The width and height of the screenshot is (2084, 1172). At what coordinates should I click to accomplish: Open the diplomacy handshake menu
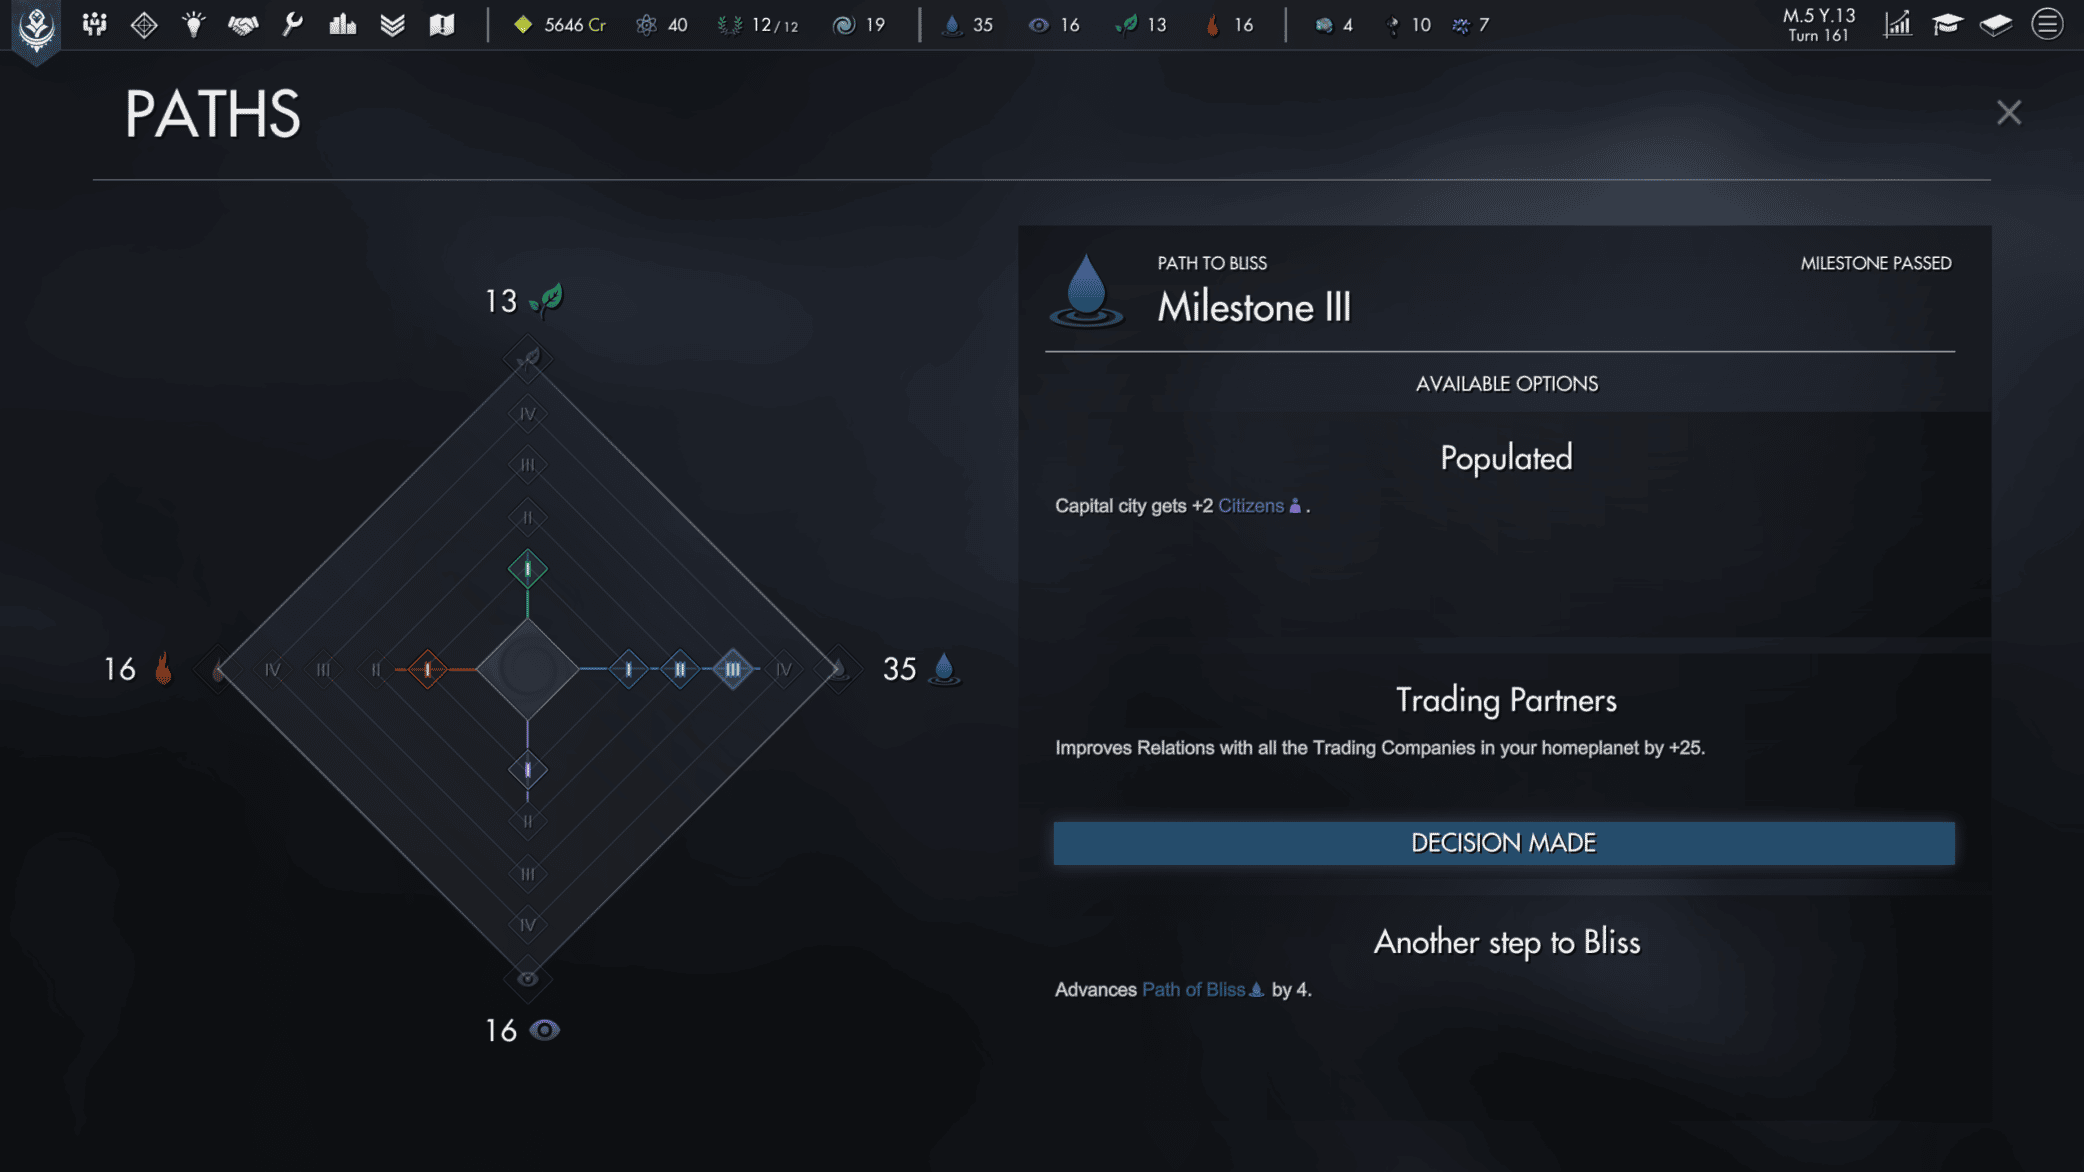(x=243, y=25)
